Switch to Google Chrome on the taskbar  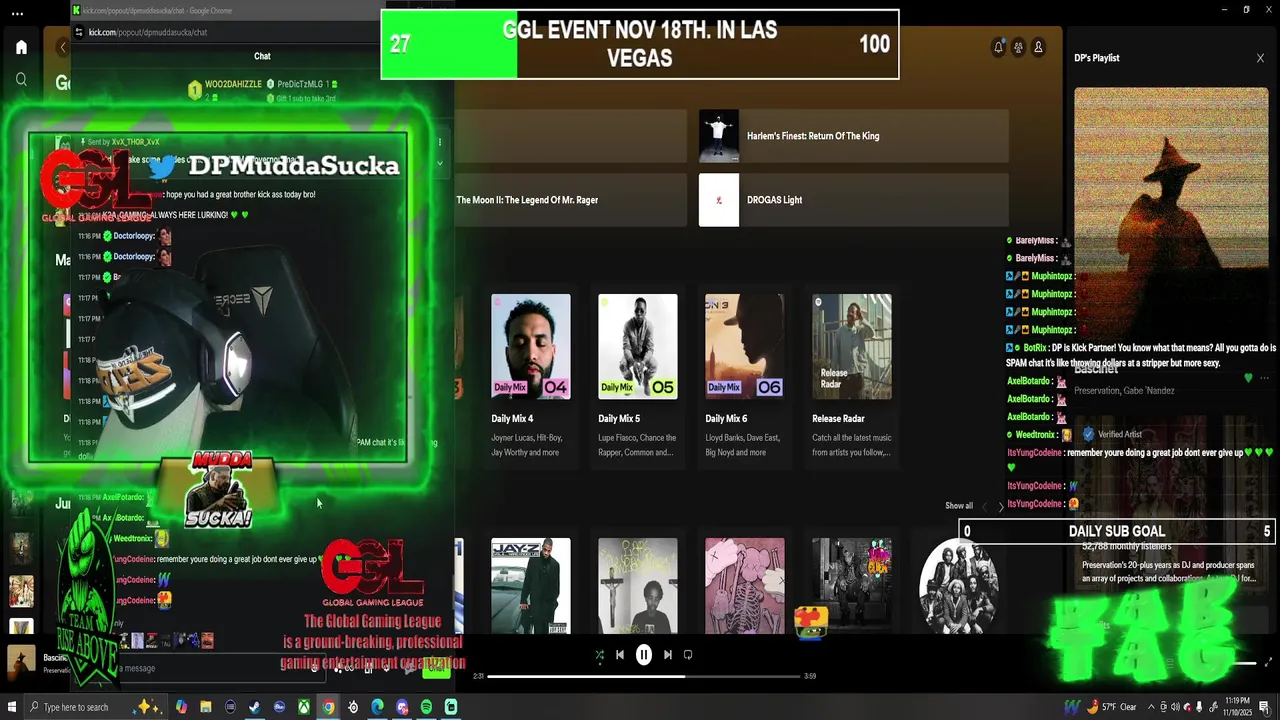pos(328,707)
